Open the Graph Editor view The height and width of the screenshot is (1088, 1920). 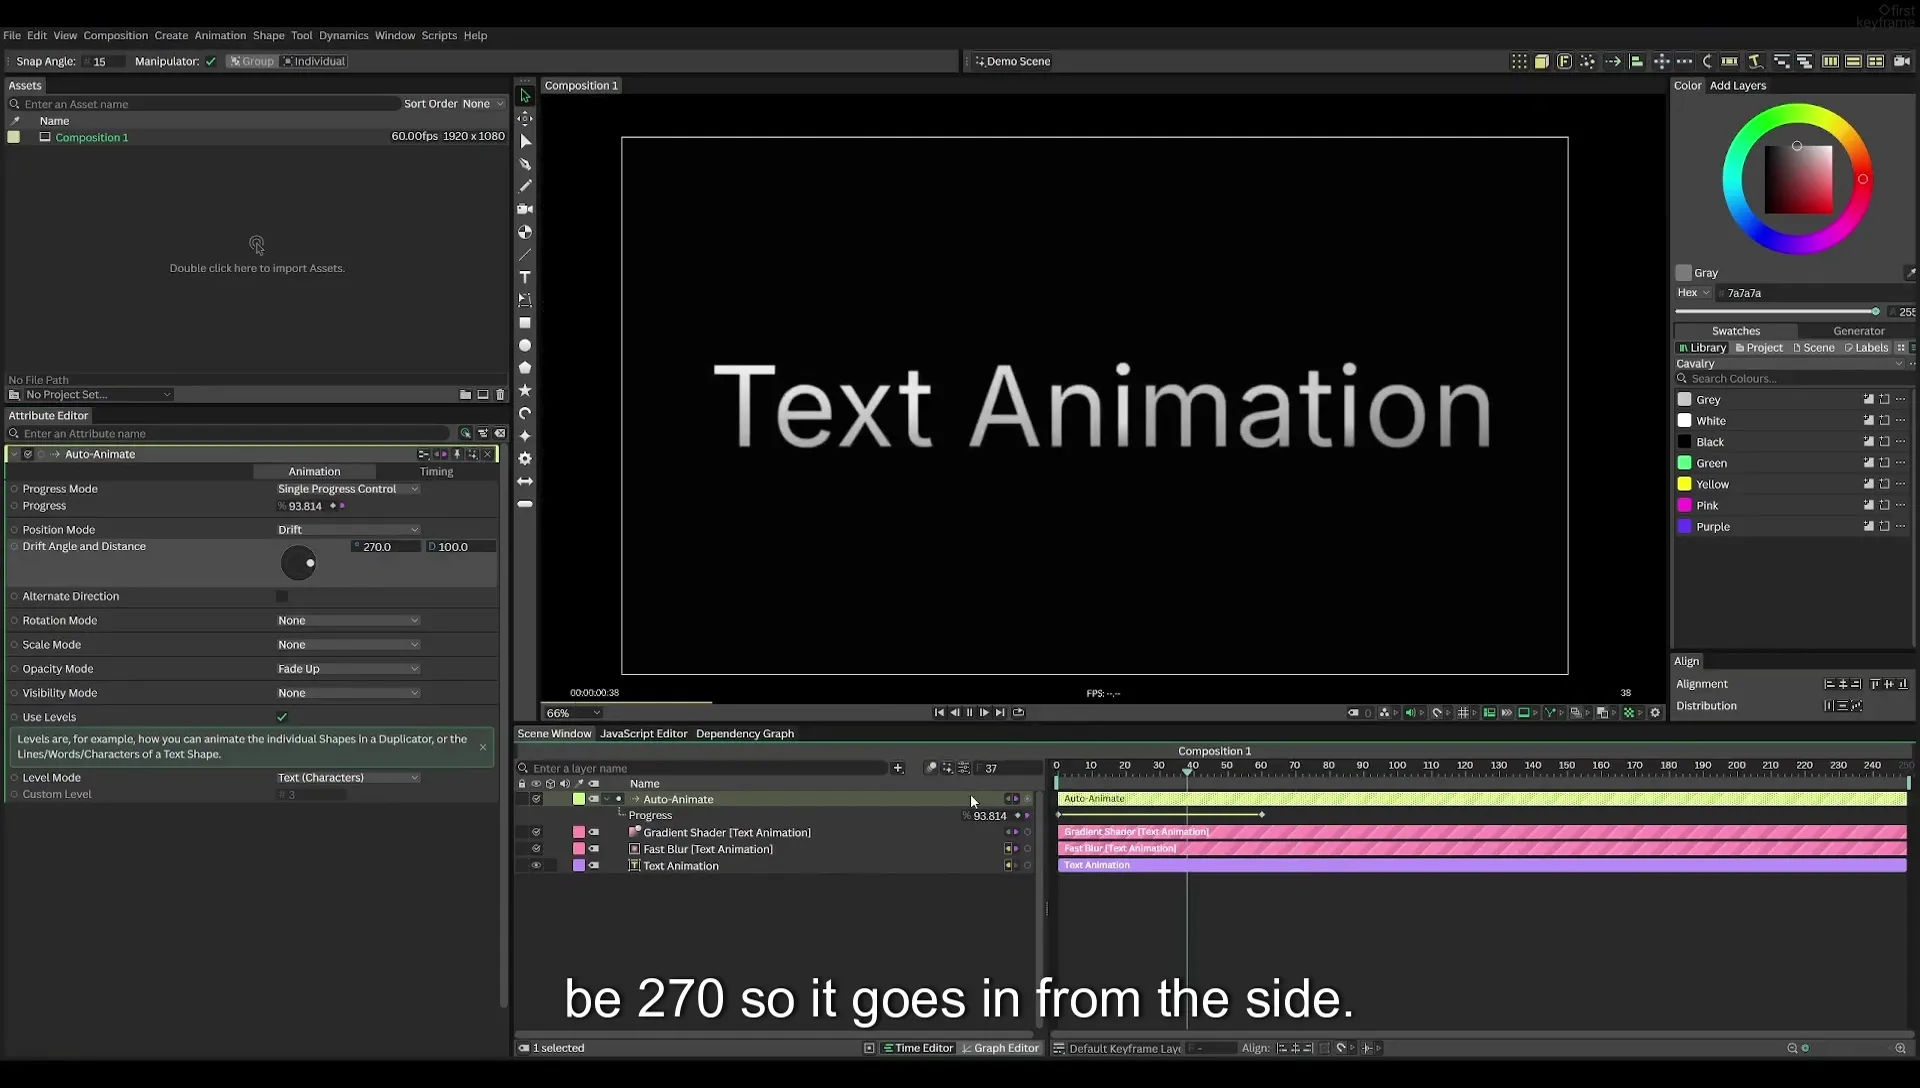point(1000,1048)
